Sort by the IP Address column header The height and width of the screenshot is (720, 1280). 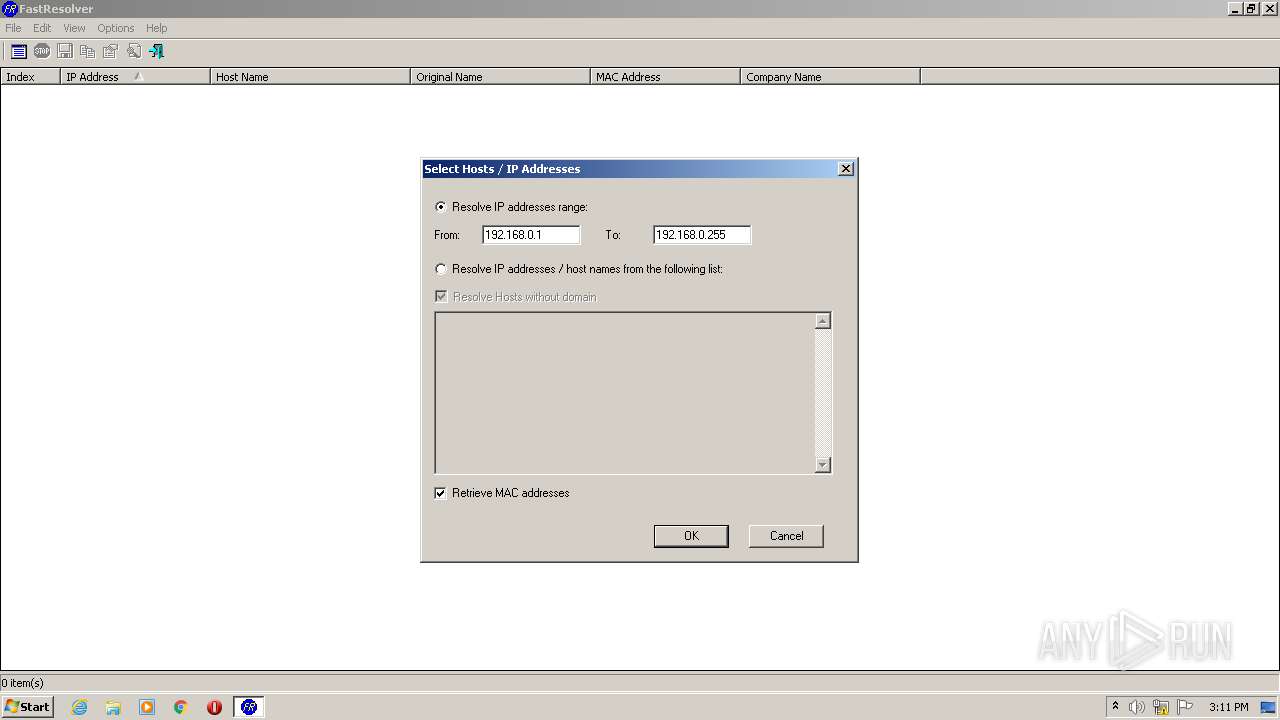tap(135, 77)
